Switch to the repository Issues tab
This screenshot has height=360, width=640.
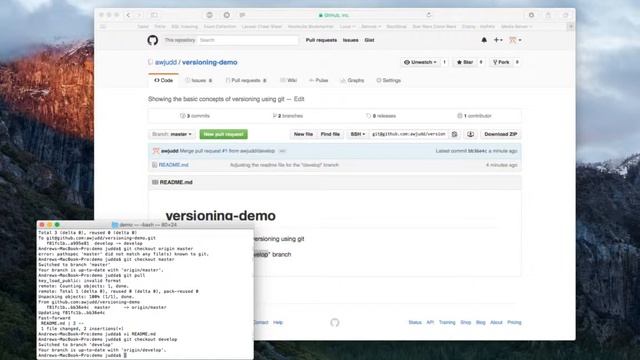199,80
